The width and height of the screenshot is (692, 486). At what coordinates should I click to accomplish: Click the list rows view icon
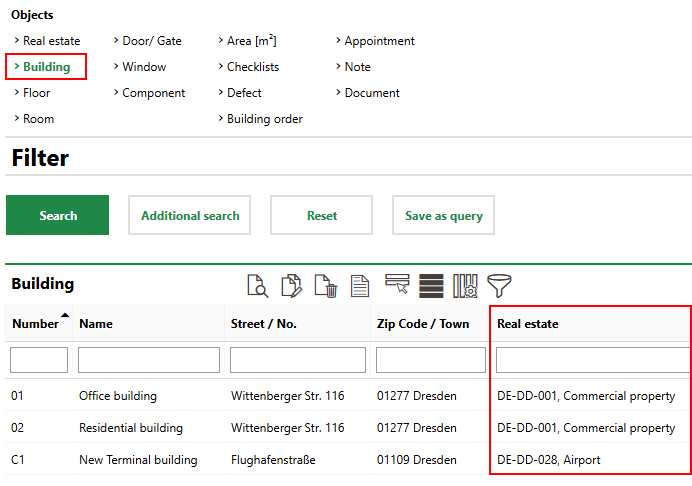(x=431, y=285)
